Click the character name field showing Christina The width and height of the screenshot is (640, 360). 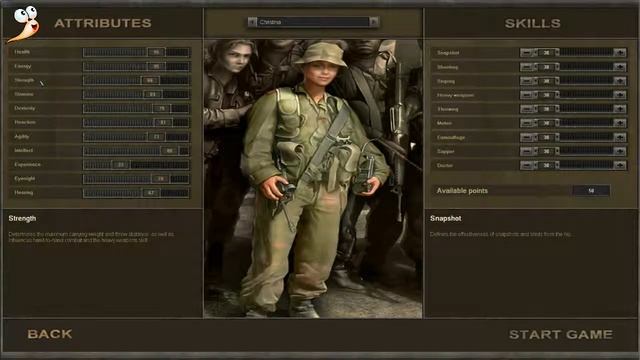pos(313,22)
